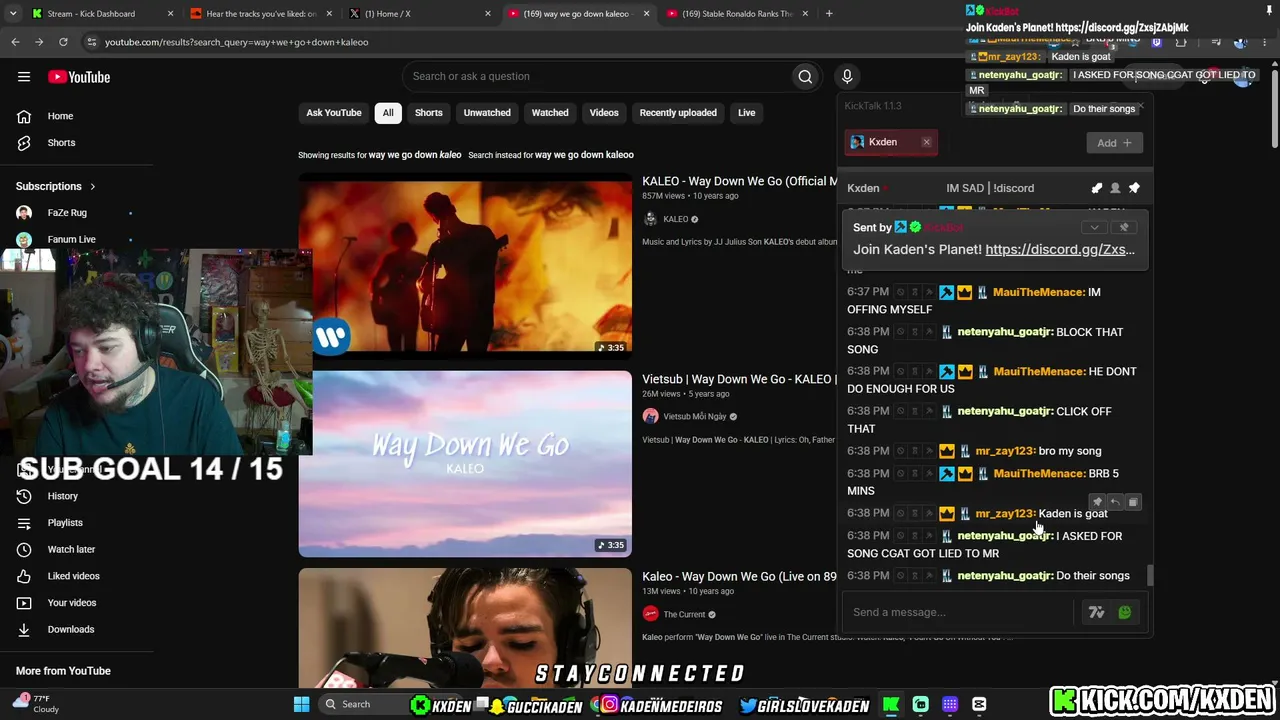The image size is (1280, 720).
Task: Go back with the browser back arrow
Action: 15,42
